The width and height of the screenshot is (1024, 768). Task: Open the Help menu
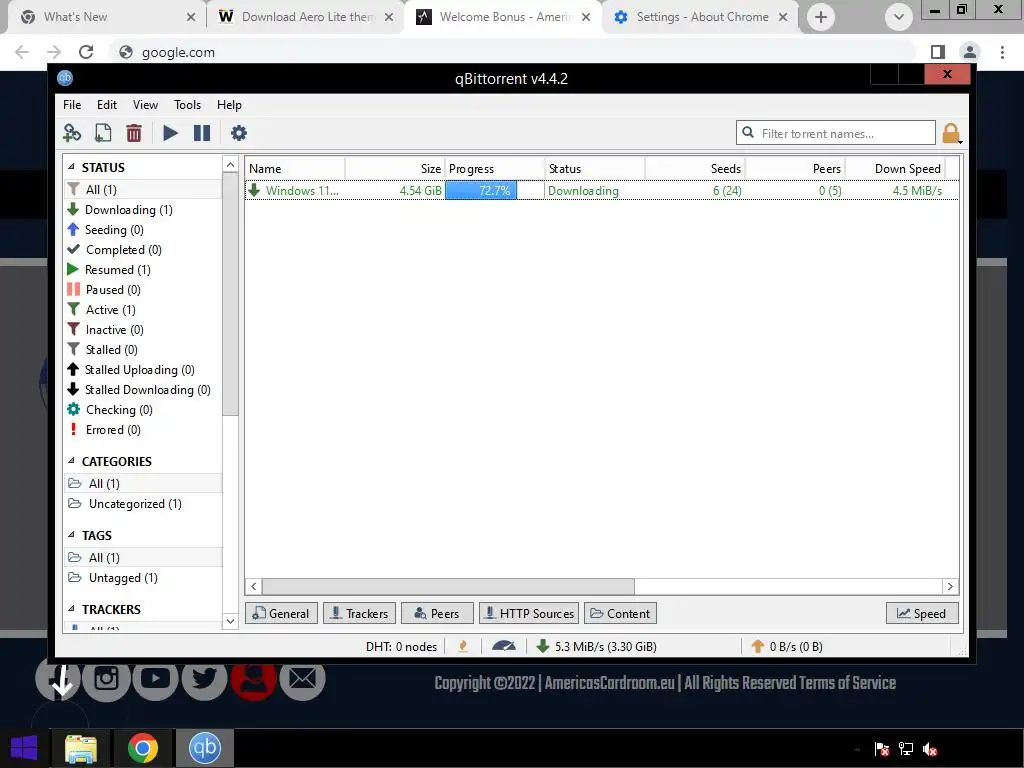tap(229, 104)
